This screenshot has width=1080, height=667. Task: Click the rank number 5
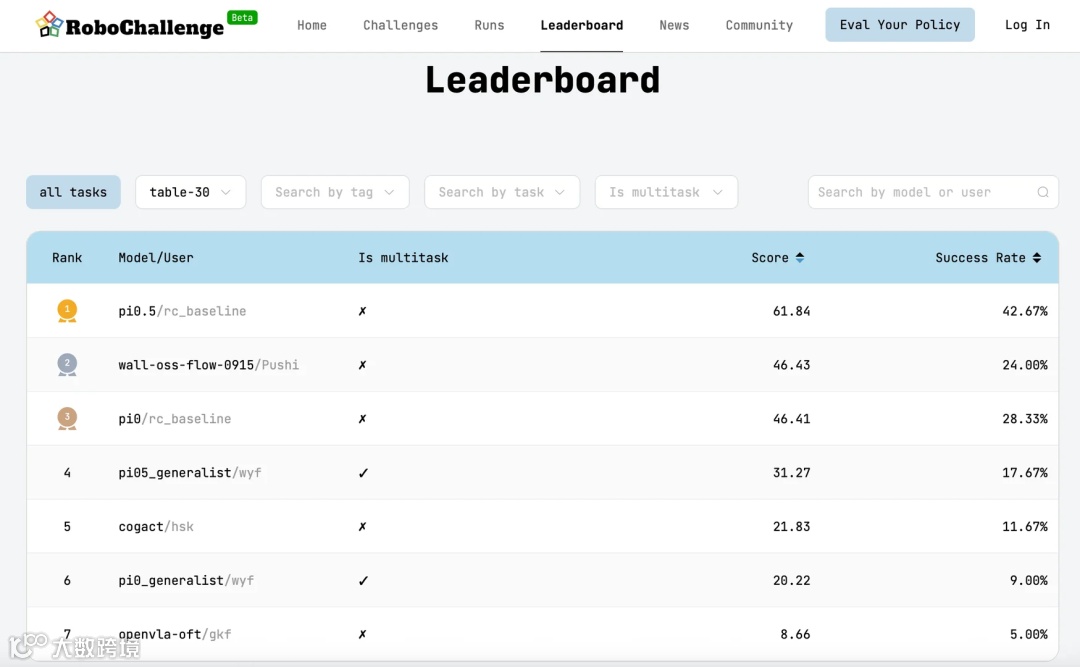(x=67, y=526)
